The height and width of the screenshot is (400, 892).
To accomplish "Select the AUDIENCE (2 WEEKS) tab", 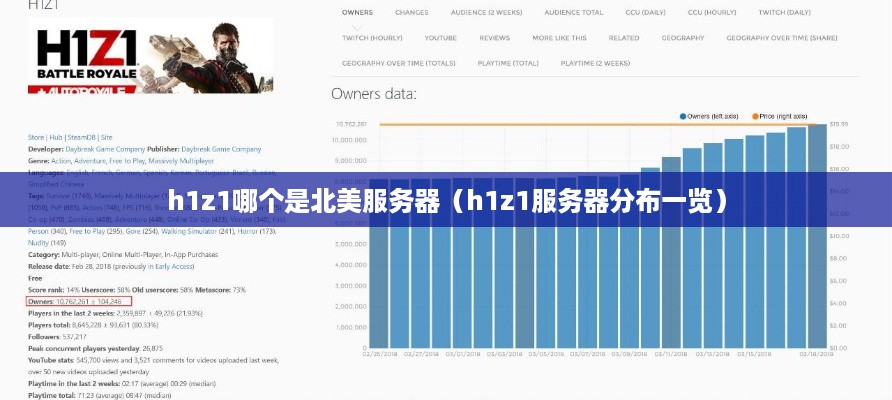I will (486, 13).
